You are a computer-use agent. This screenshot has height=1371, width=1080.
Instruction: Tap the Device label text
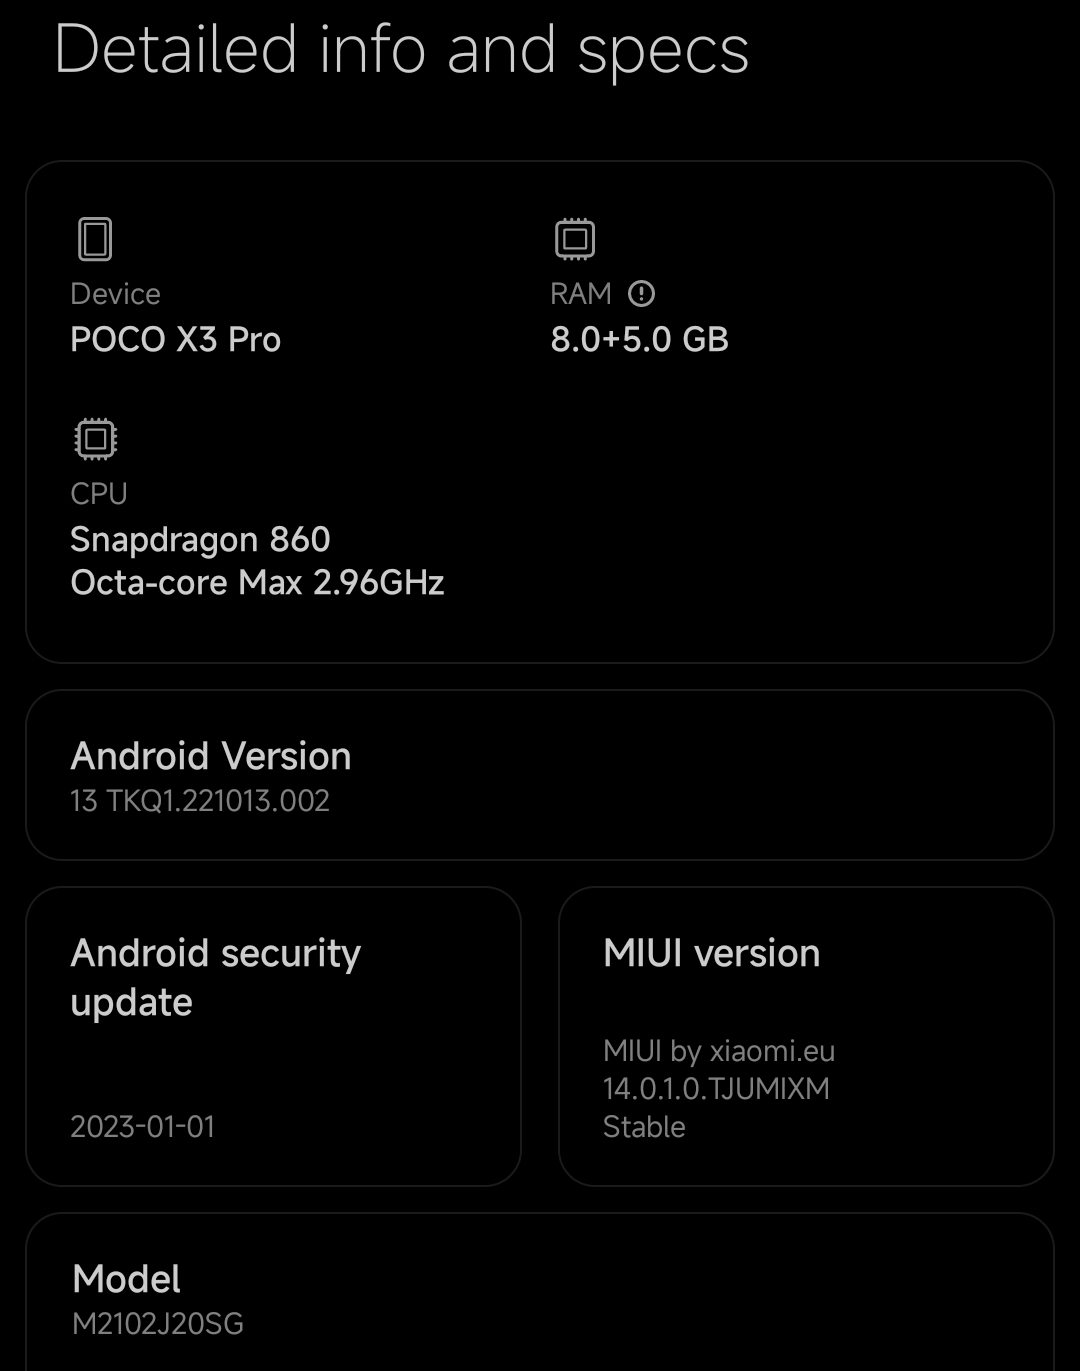(115, 294)
